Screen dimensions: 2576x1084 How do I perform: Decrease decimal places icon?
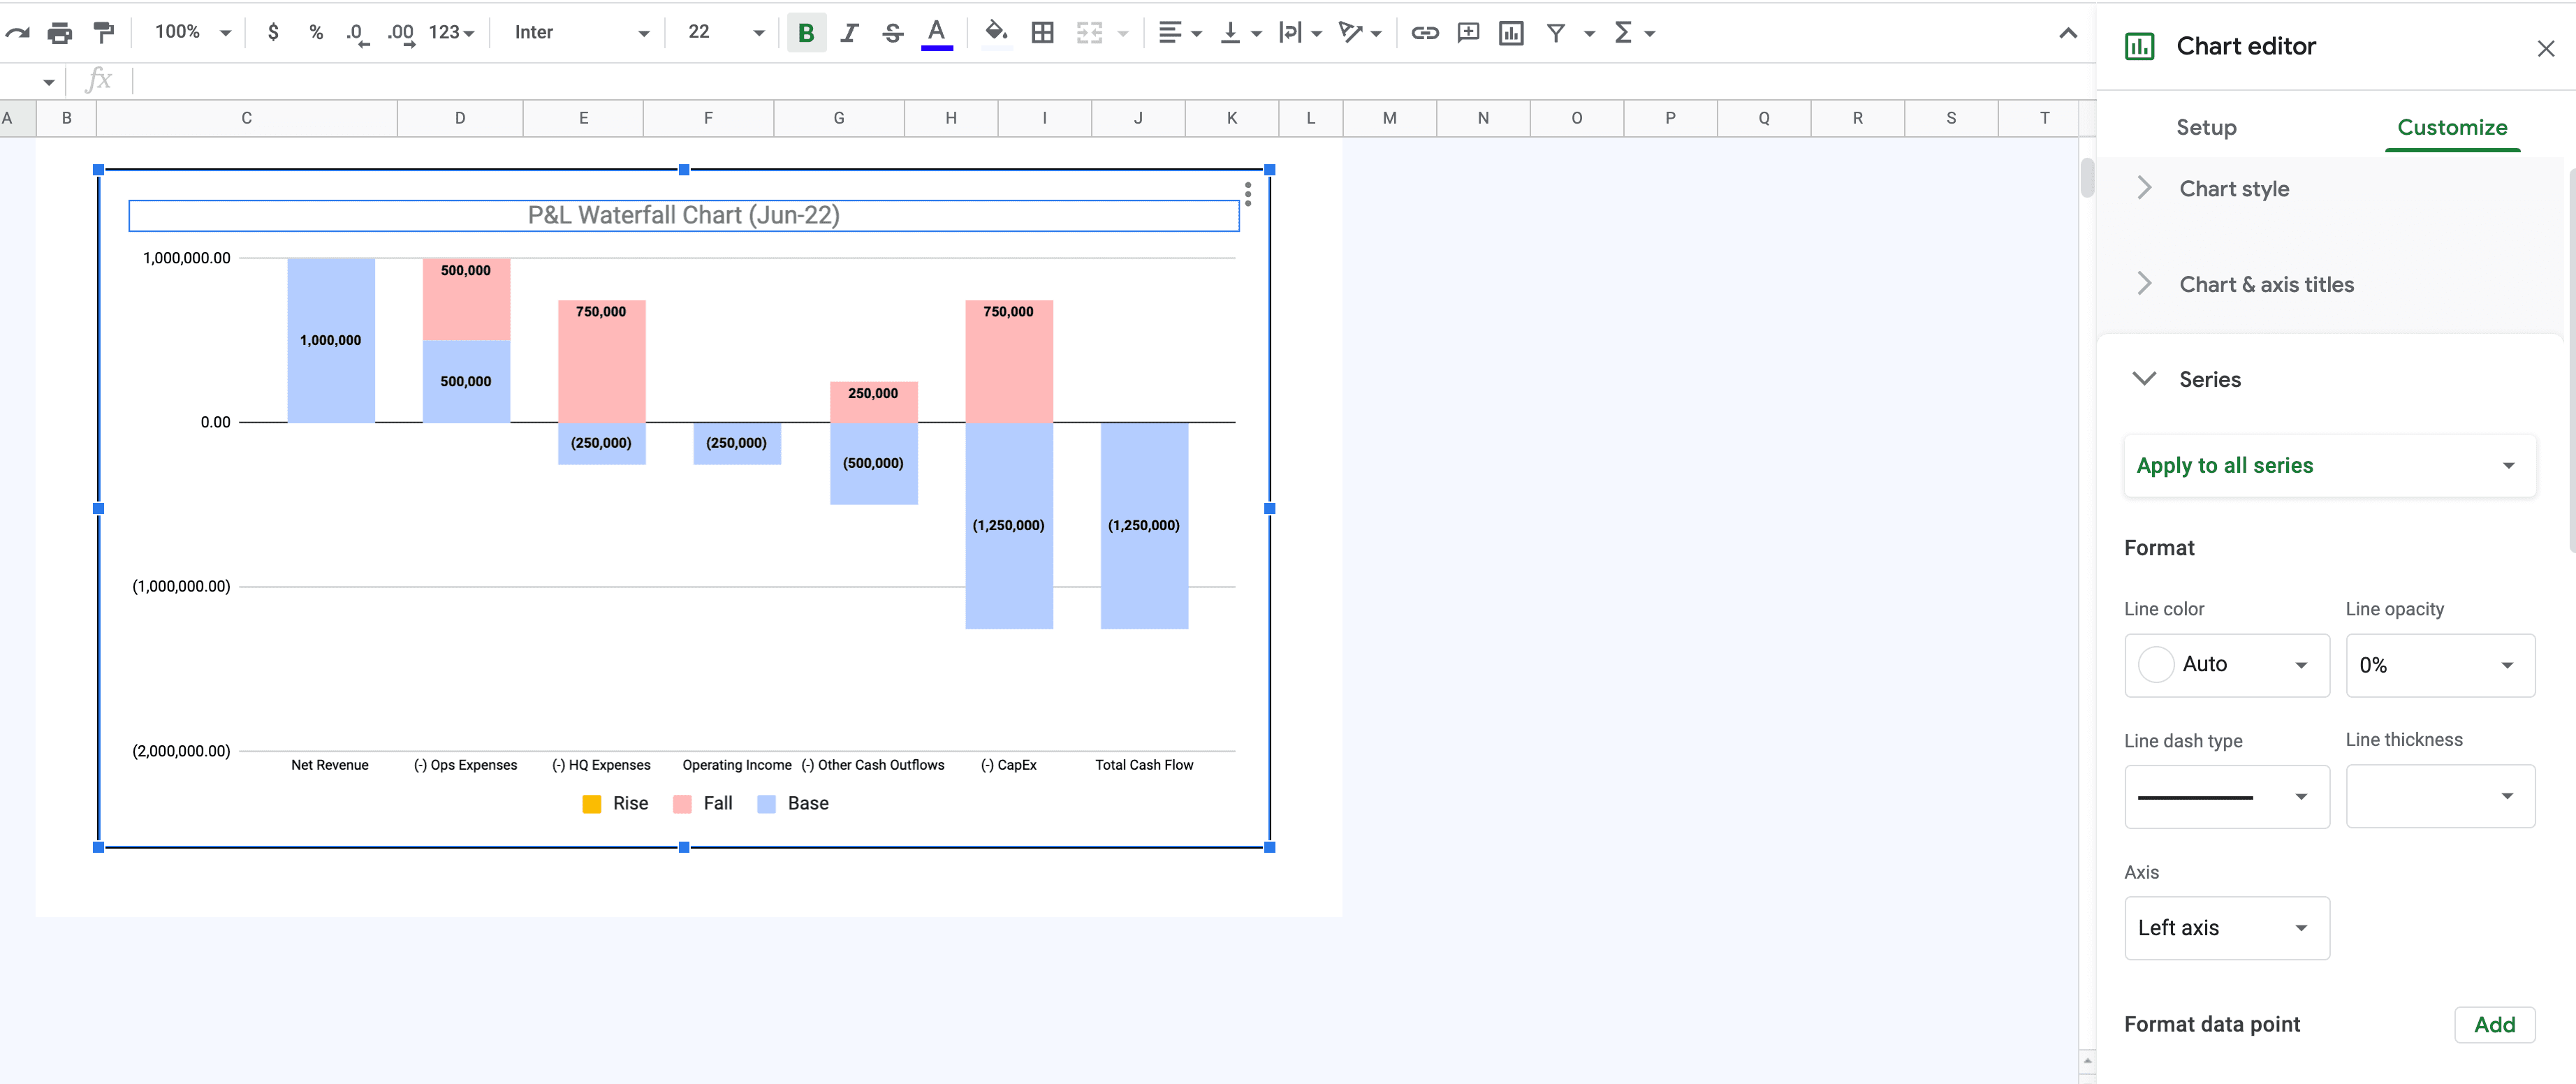(357, 33)
